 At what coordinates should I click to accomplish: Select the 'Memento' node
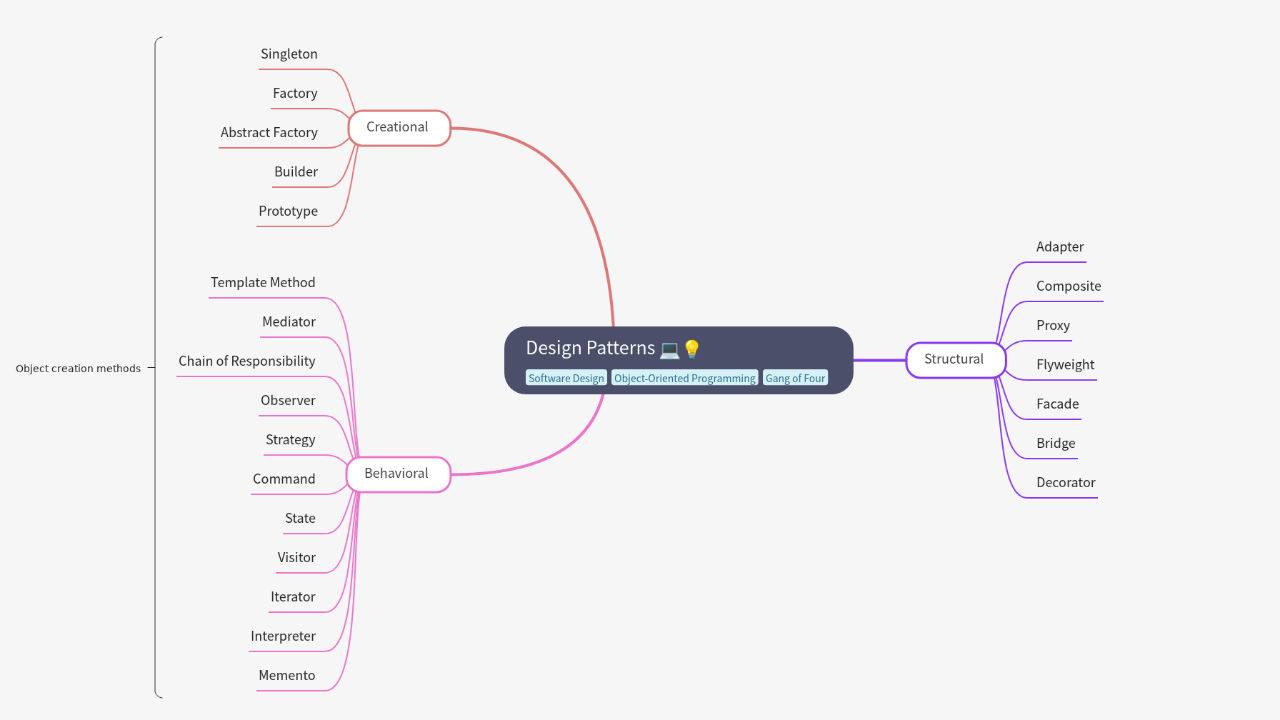click(287, 675)
